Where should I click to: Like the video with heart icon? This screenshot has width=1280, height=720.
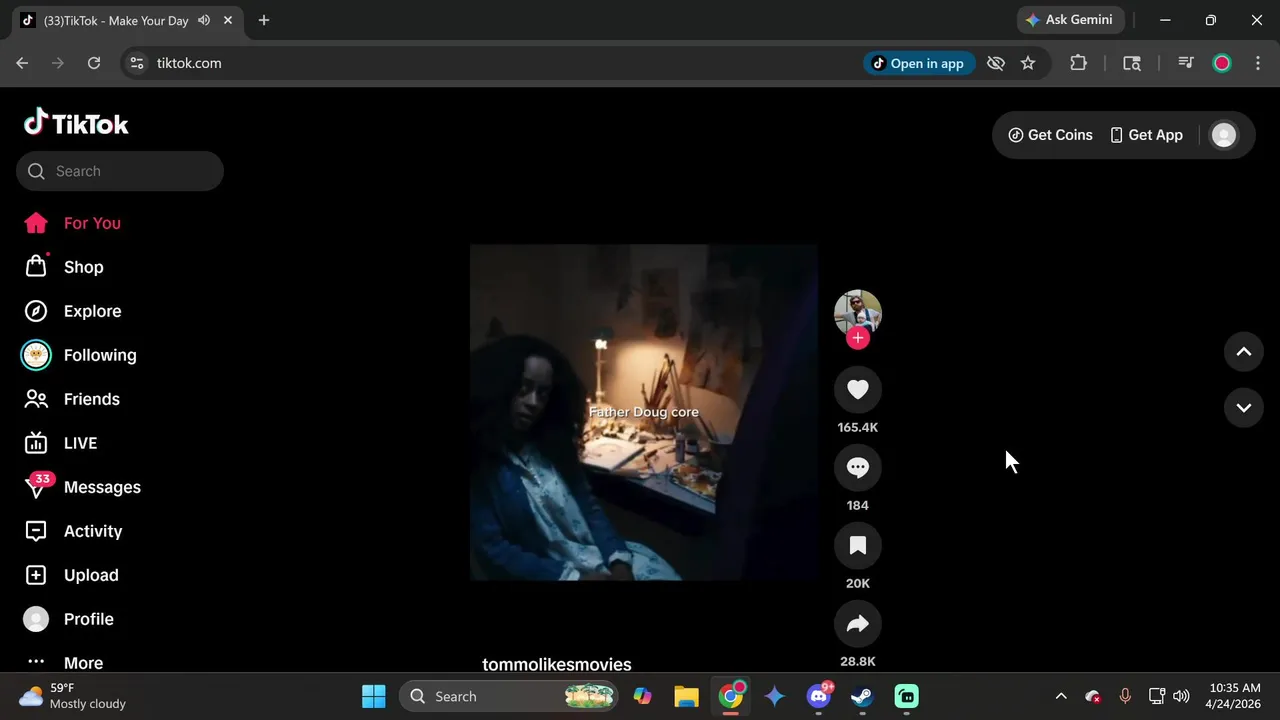point(858,390)
